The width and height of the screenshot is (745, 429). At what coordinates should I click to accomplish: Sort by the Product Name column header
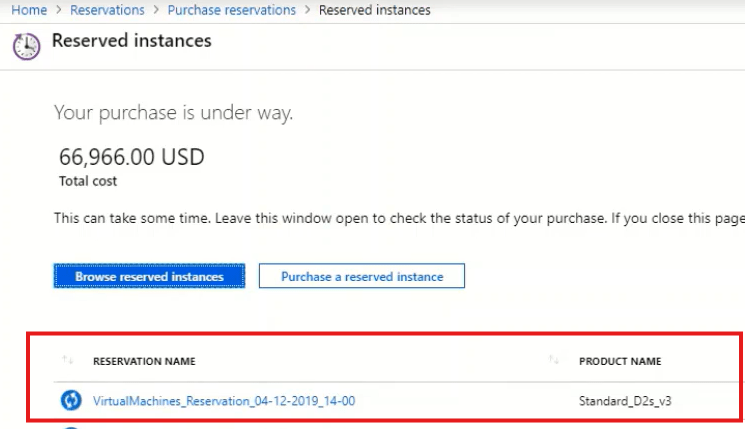tap(620, 361)
